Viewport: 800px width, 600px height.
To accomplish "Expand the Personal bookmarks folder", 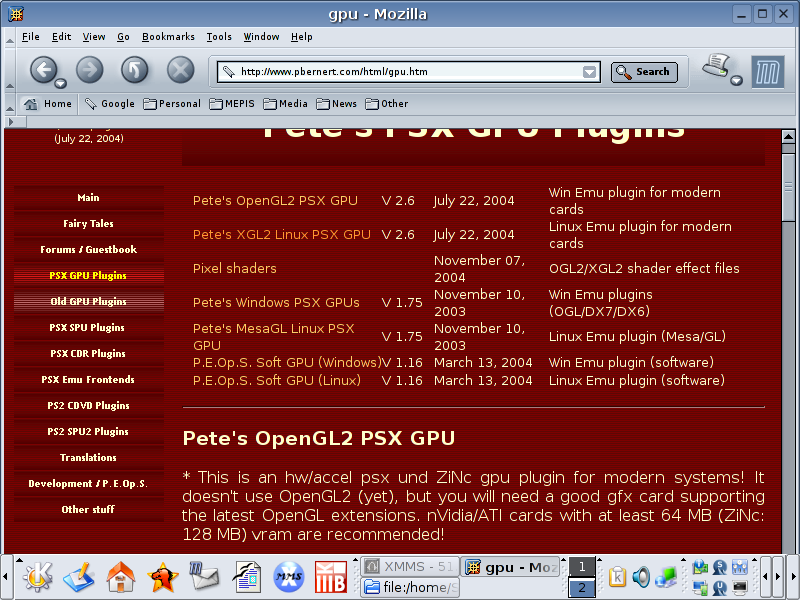I will pyautogui.click(x=171, y=104).
